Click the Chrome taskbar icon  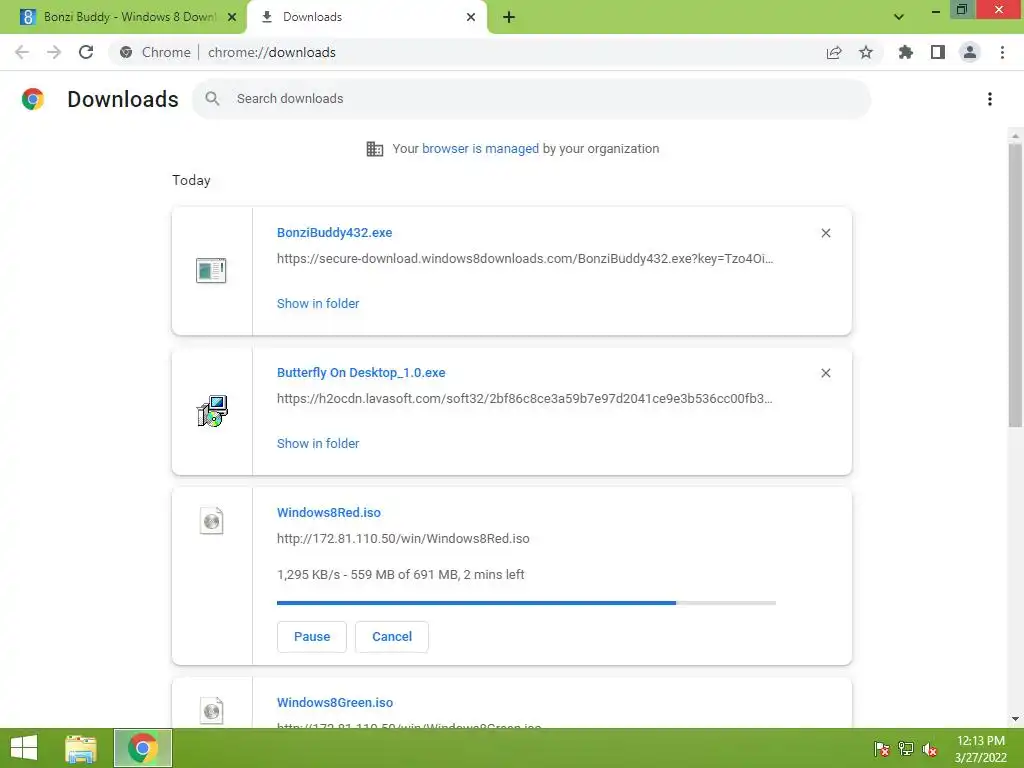click(x=143, y=748)
